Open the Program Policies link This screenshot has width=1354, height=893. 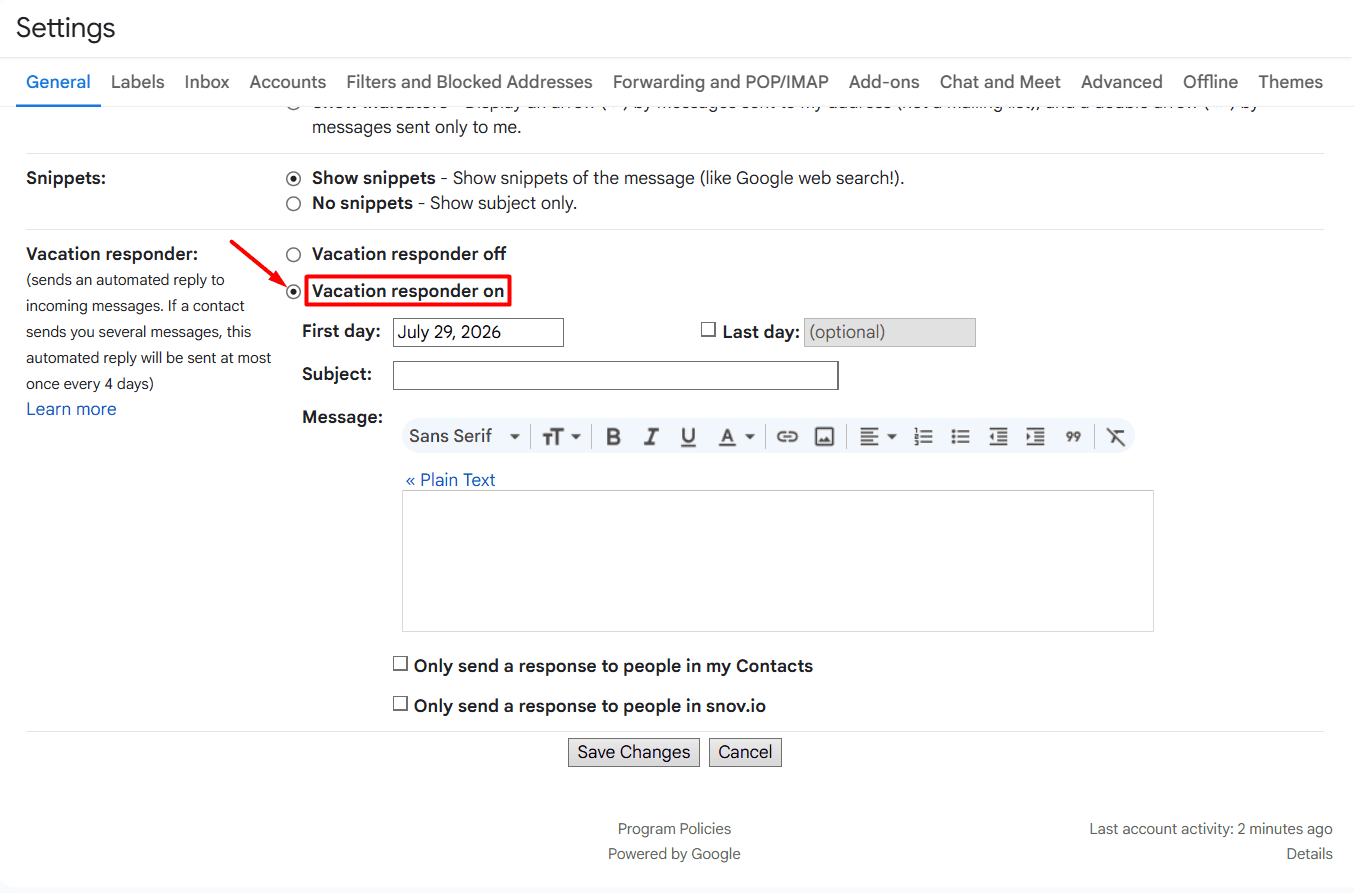pyautogui.click(x=674, y=829)
